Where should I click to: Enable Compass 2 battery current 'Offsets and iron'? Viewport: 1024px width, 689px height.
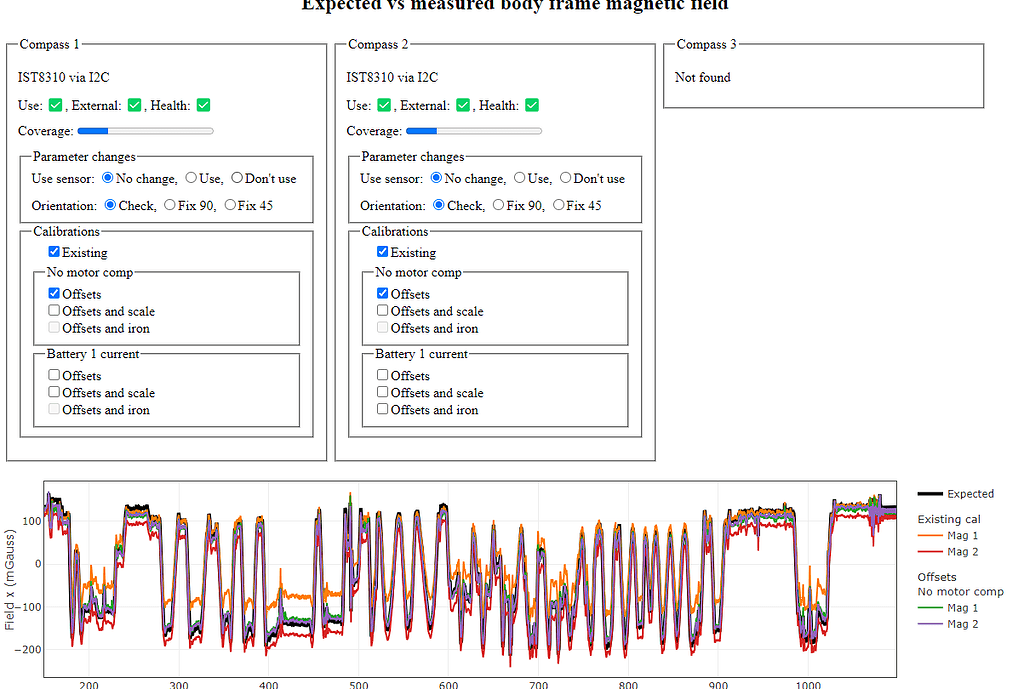[x=383, y=409]
